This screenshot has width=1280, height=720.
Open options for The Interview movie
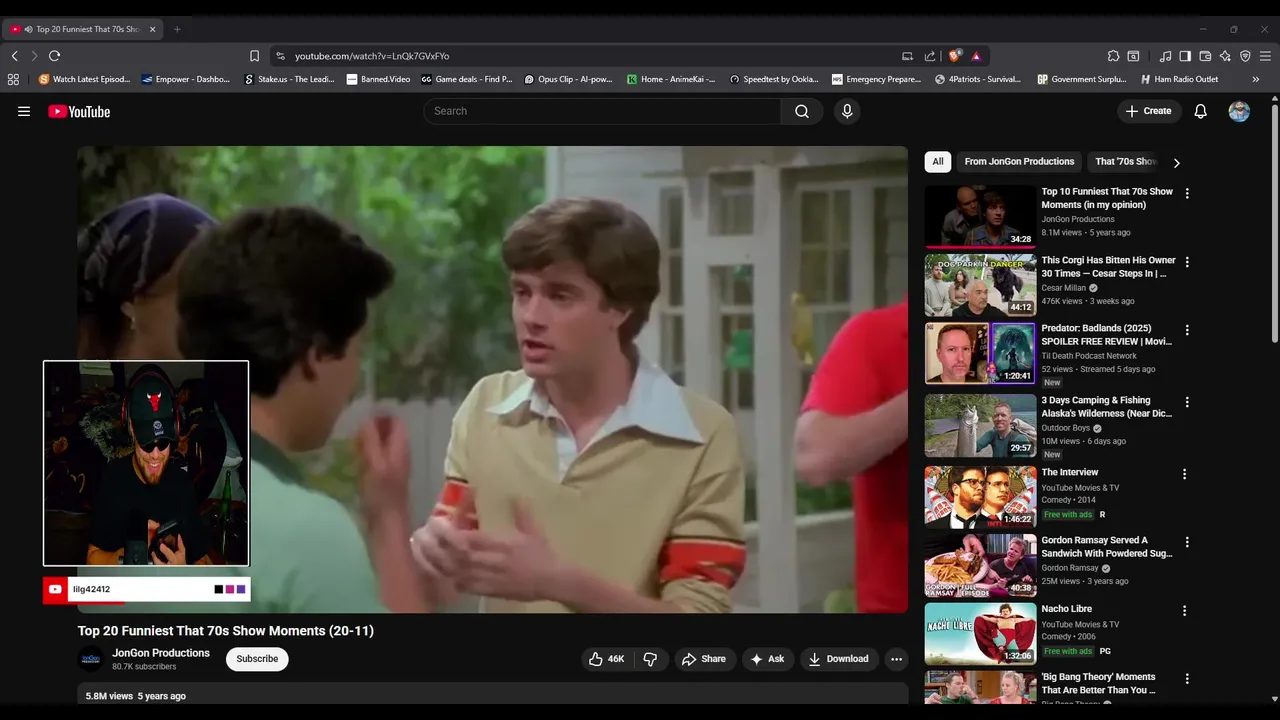[1185, 474]
